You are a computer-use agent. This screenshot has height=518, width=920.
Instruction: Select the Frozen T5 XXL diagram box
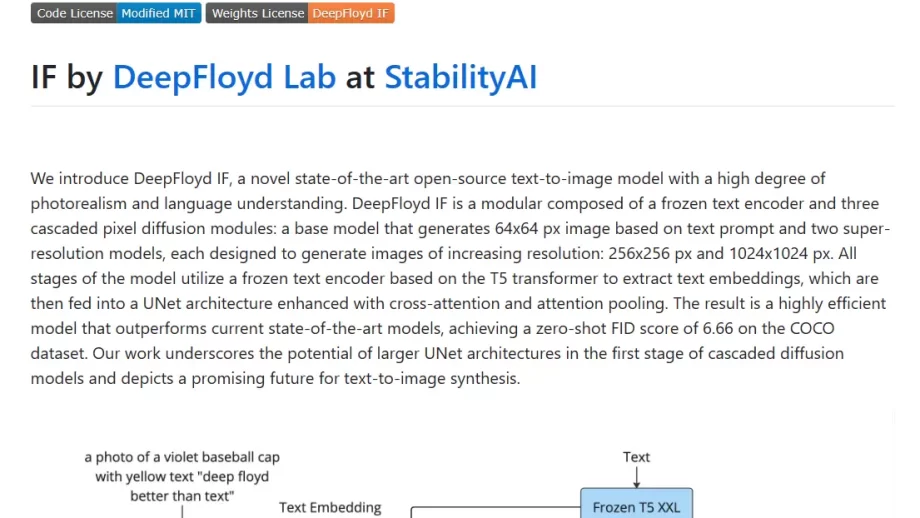637,504
